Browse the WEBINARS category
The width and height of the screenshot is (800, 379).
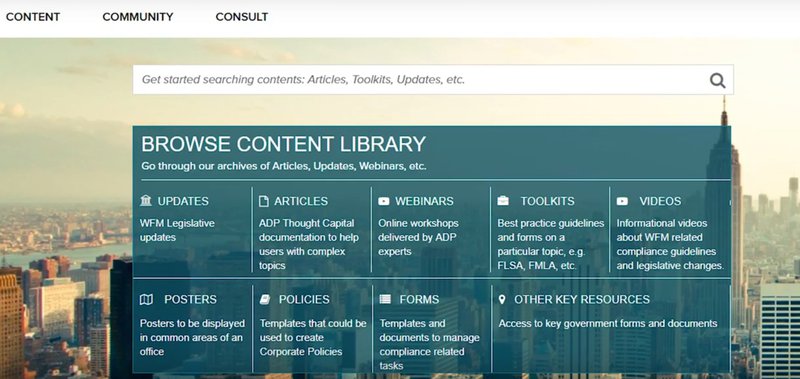coord(424,201)
